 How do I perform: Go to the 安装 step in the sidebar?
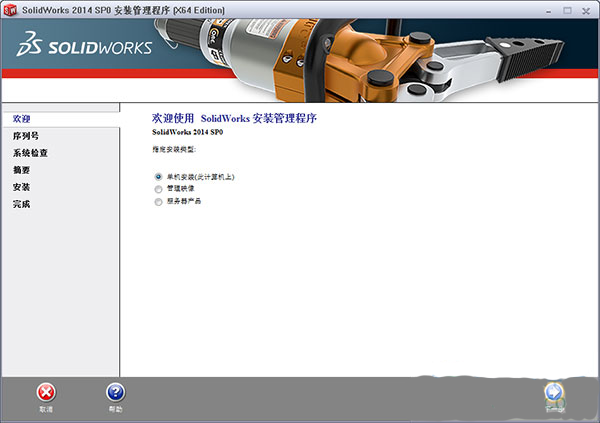coord(21,187)
